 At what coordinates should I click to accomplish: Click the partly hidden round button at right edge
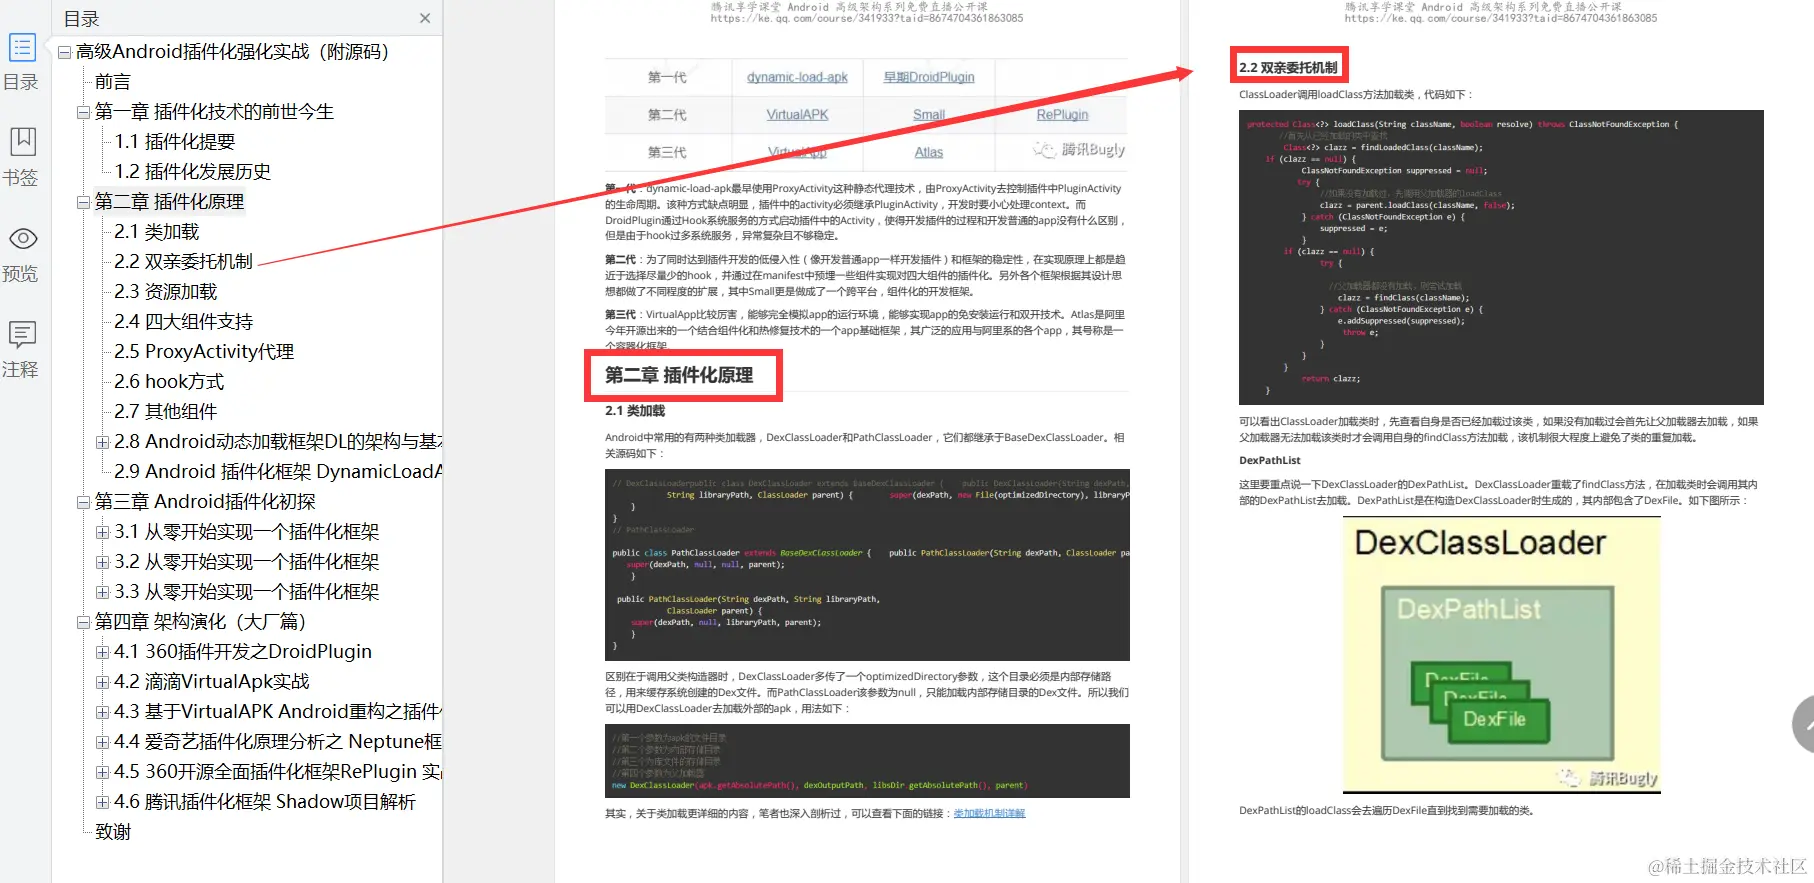[1803, 724]
